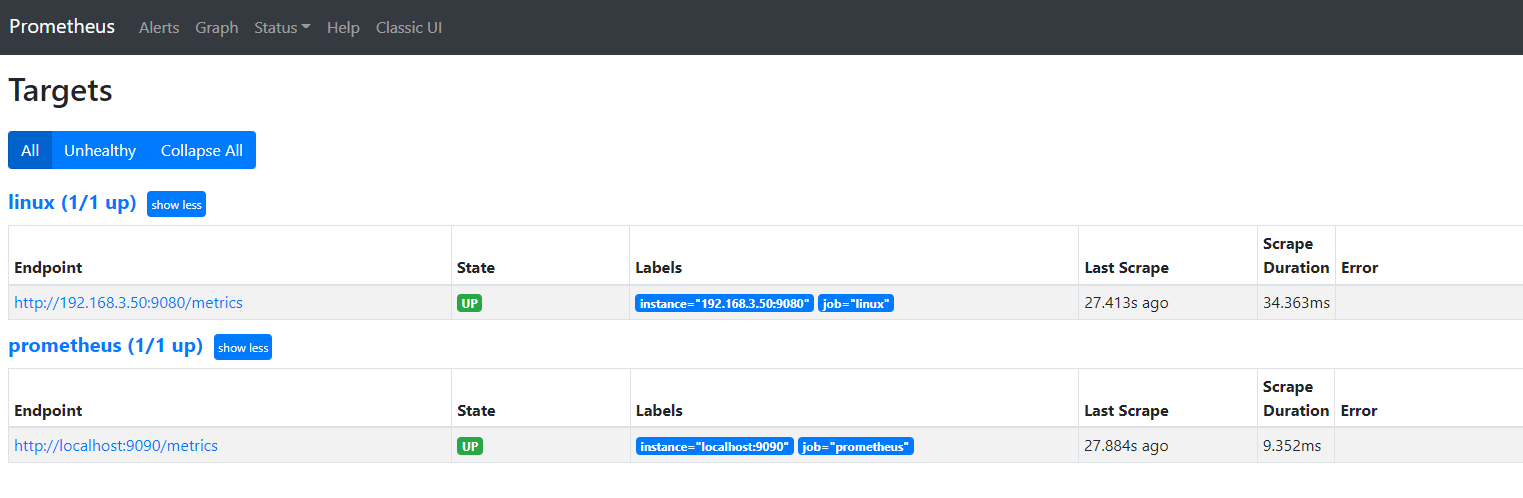Open the Prometheus home brand link
The width and height of the screenshot is (1523, 498).
[62, 27]
